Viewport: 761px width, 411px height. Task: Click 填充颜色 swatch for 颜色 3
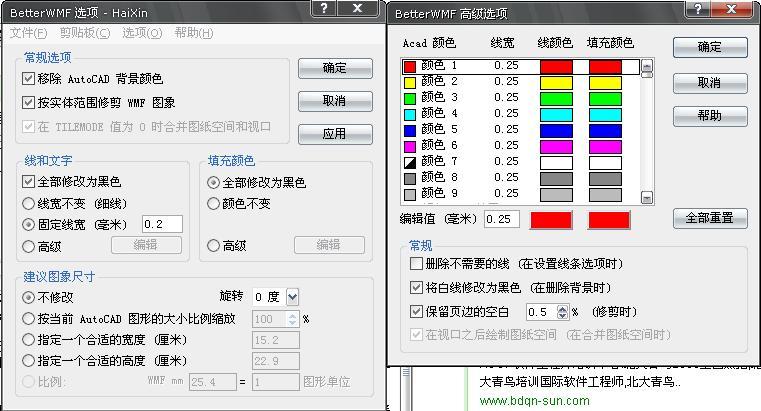(605, 99)
